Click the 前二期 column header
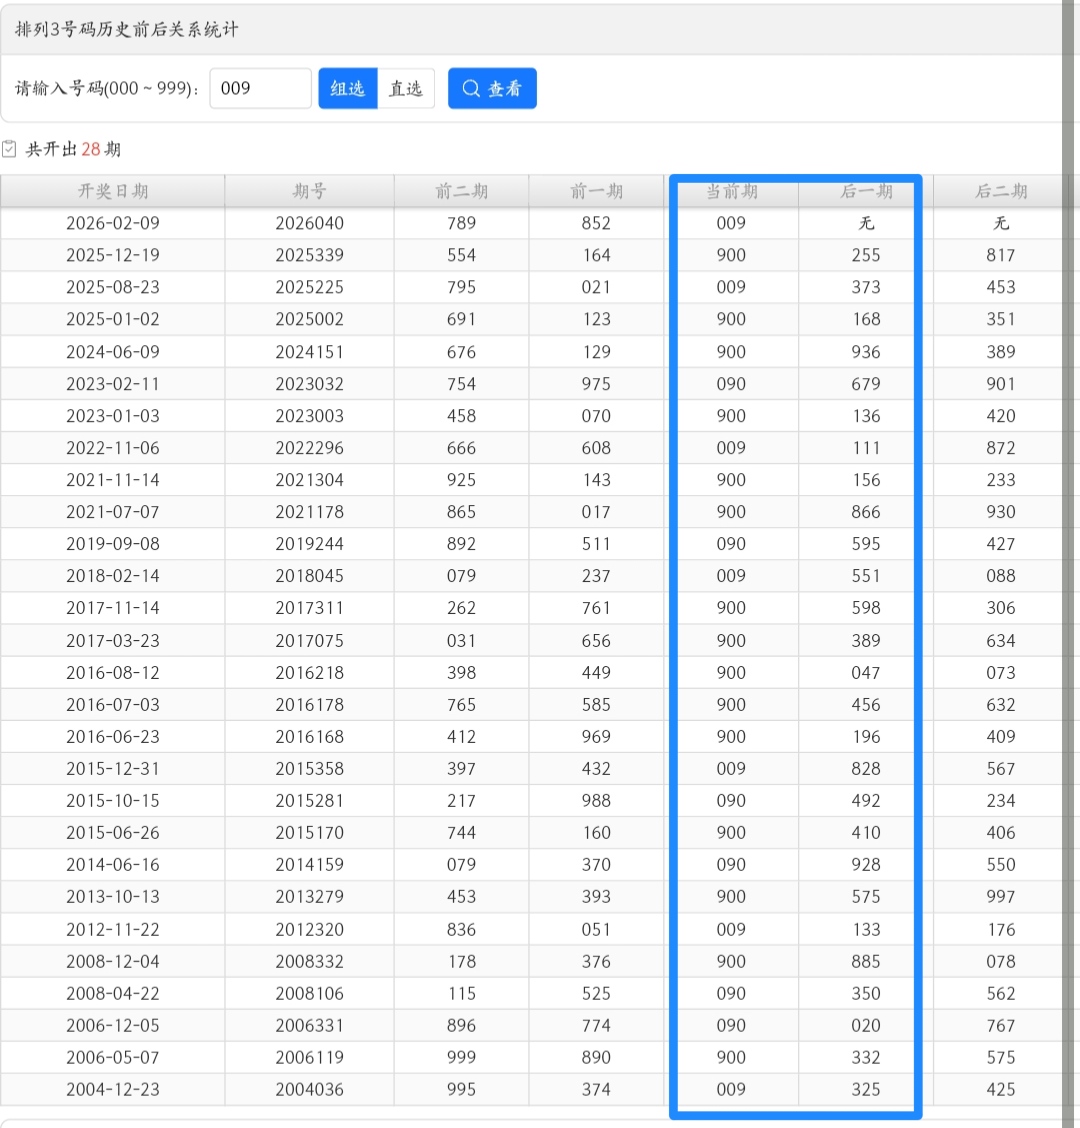The height and width of the screenshot is (1128, 1080). pos(461,191)
